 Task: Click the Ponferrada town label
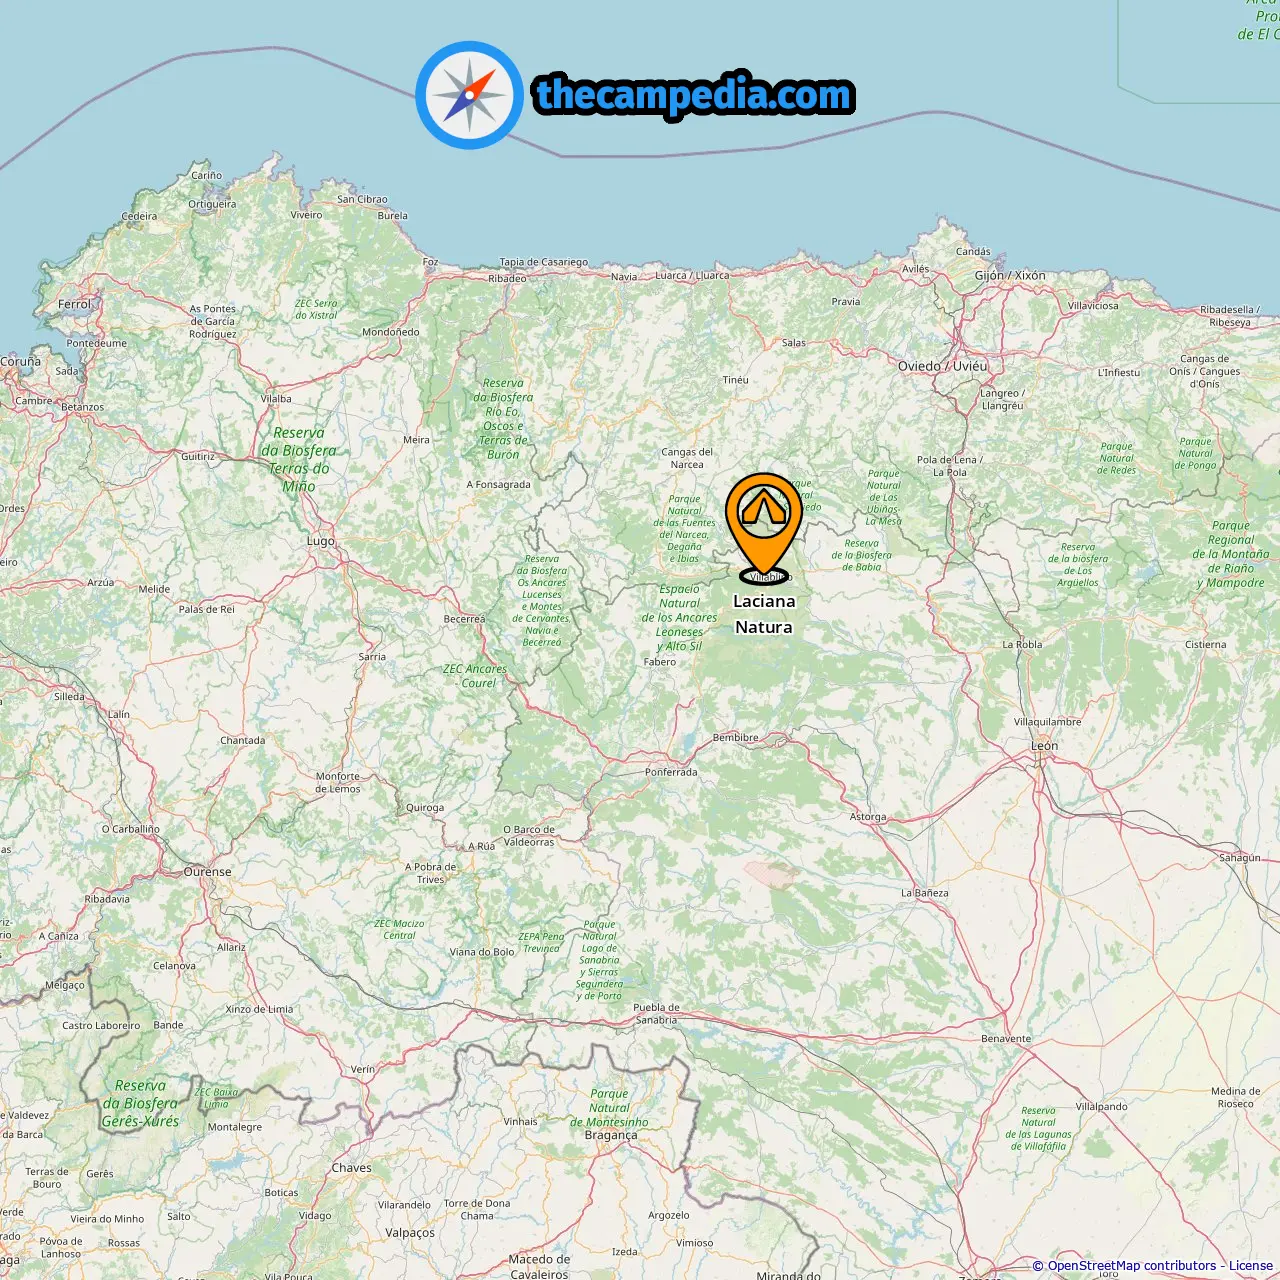(x=671, y=772)
